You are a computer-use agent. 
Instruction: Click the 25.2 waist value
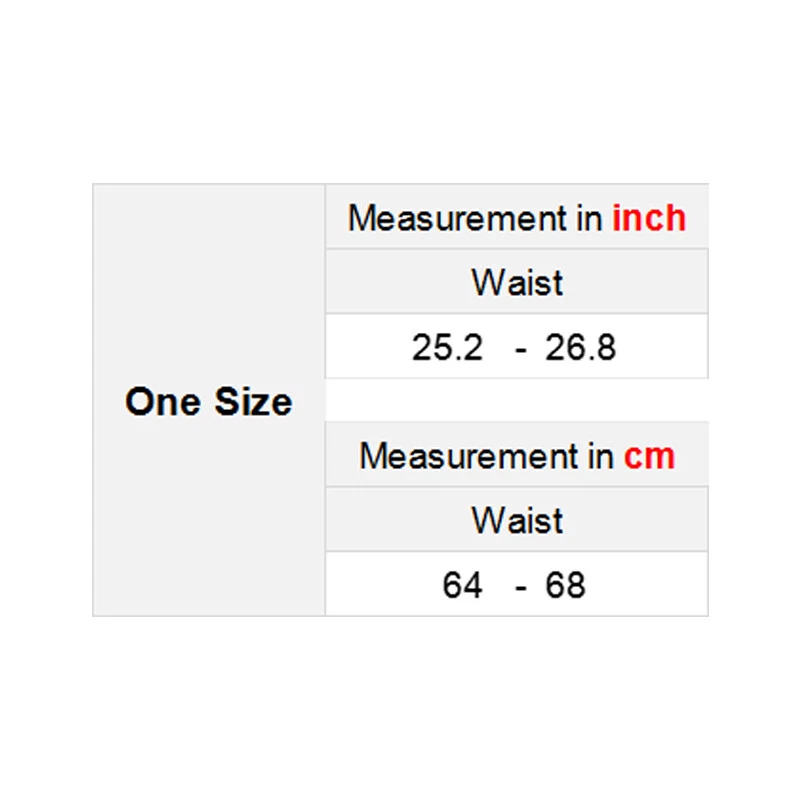[447, 348]
